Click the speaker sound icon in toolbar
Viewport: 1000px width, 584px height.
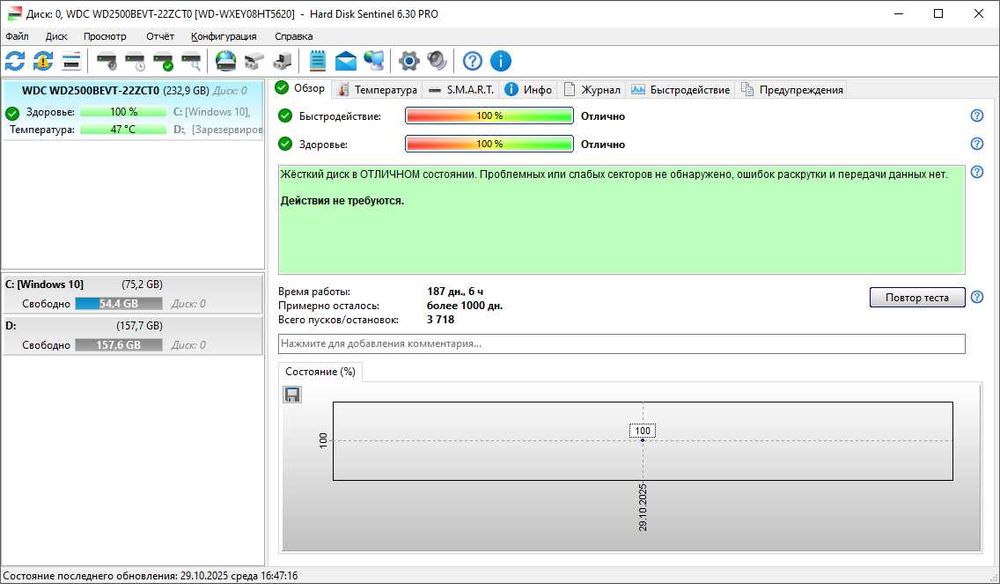pos(437,61)
